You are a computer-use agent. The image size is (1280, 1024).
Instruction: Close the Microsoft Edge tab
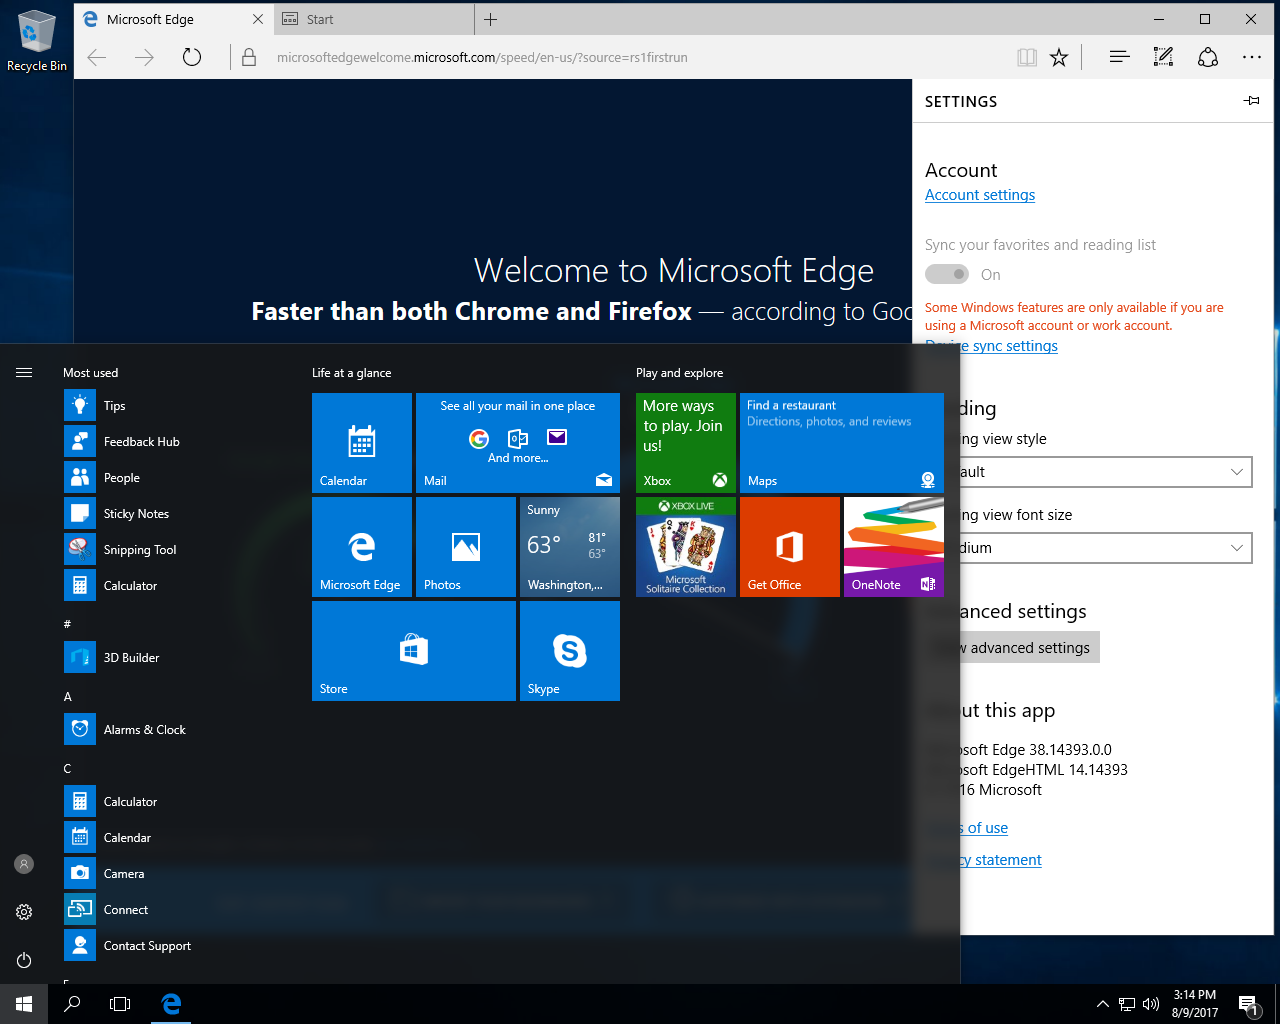coord(258,19)
